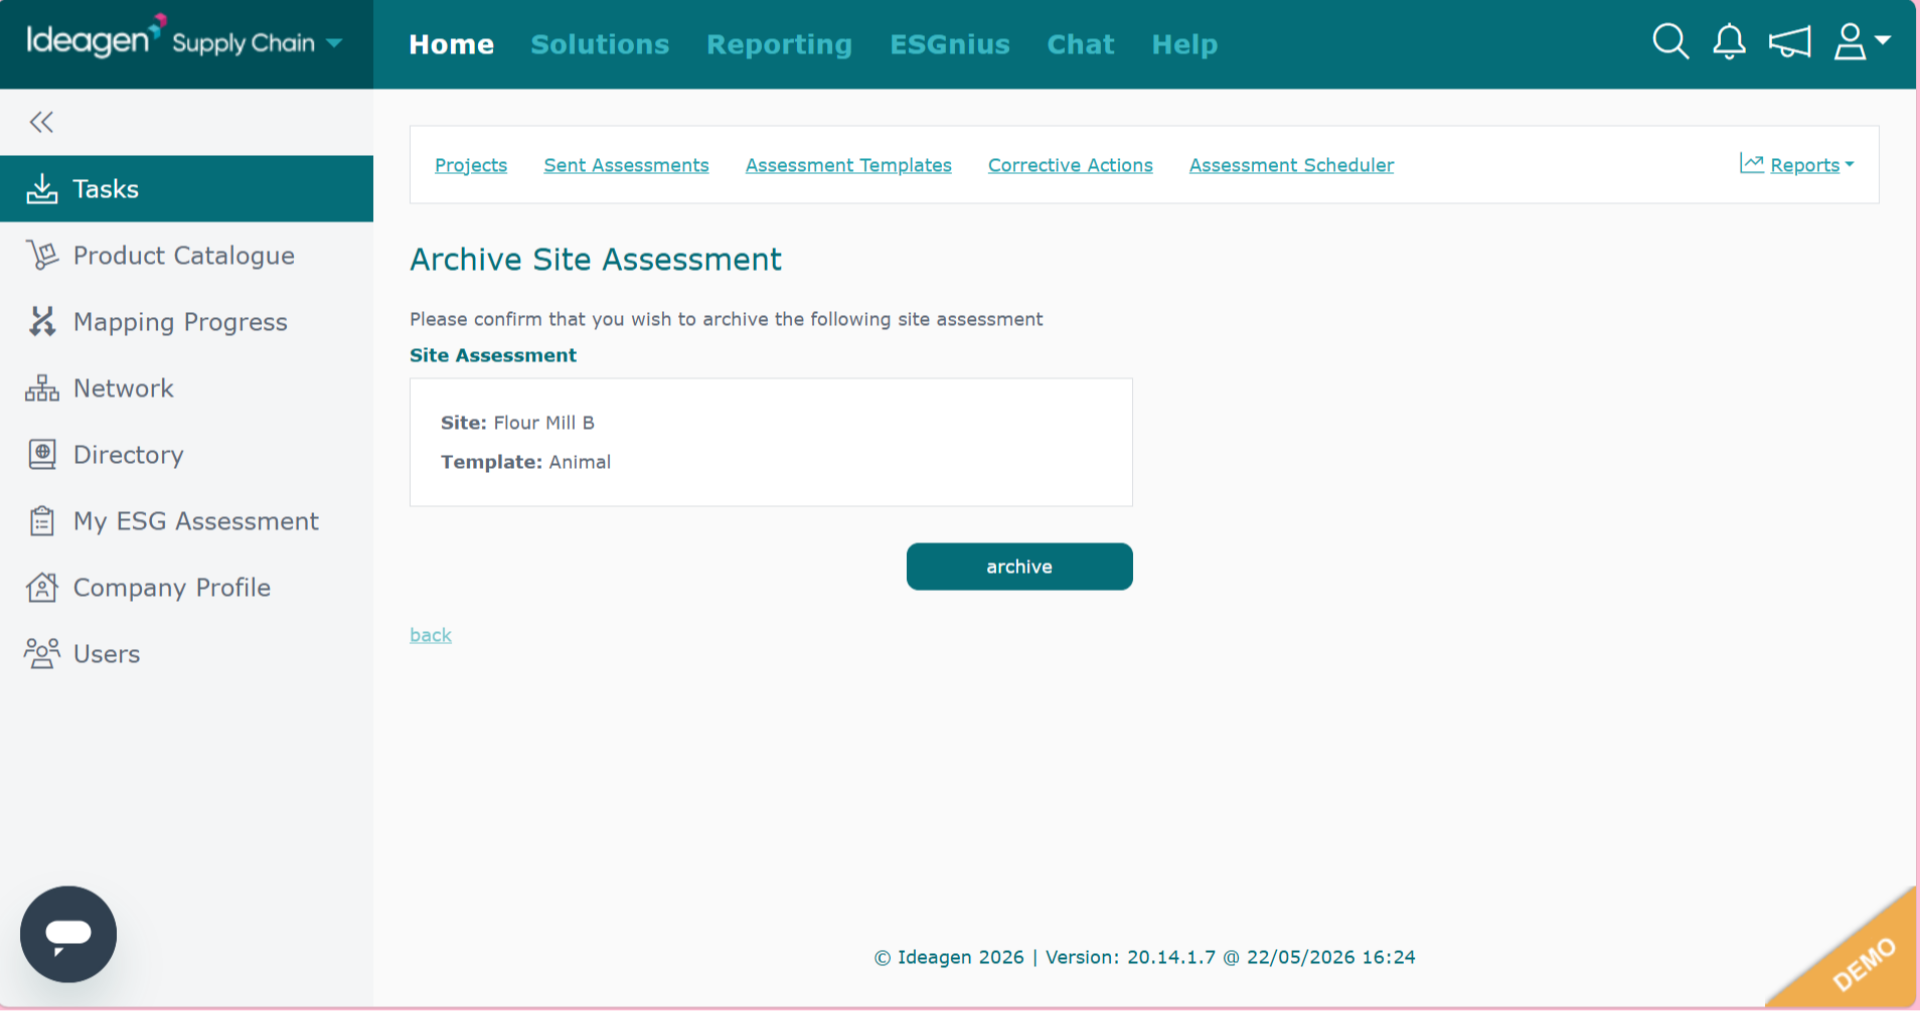
Task: Open notifications bell icon
Action: (1729, 42)
